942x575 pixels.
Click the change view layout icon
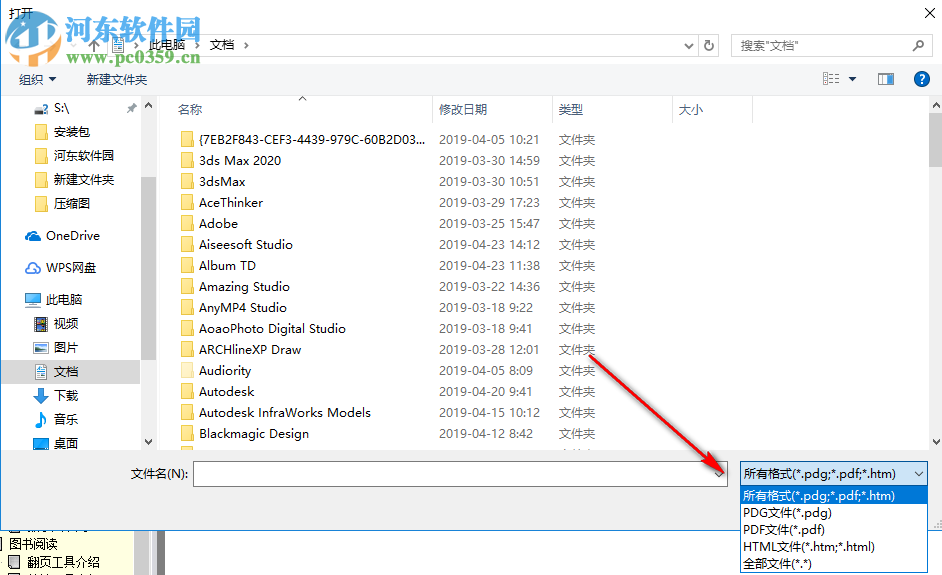831,79
